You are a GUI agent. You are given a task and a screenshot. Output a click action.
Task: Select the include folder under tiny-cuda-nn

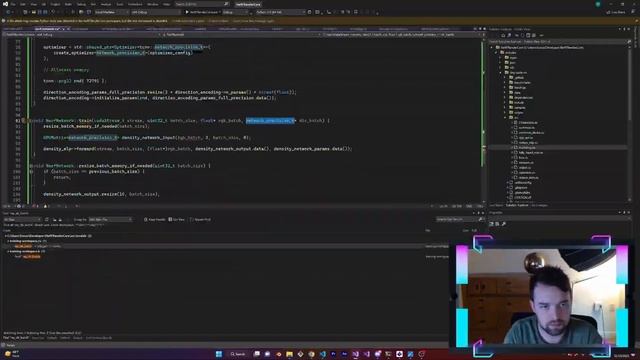click(519, 102)
